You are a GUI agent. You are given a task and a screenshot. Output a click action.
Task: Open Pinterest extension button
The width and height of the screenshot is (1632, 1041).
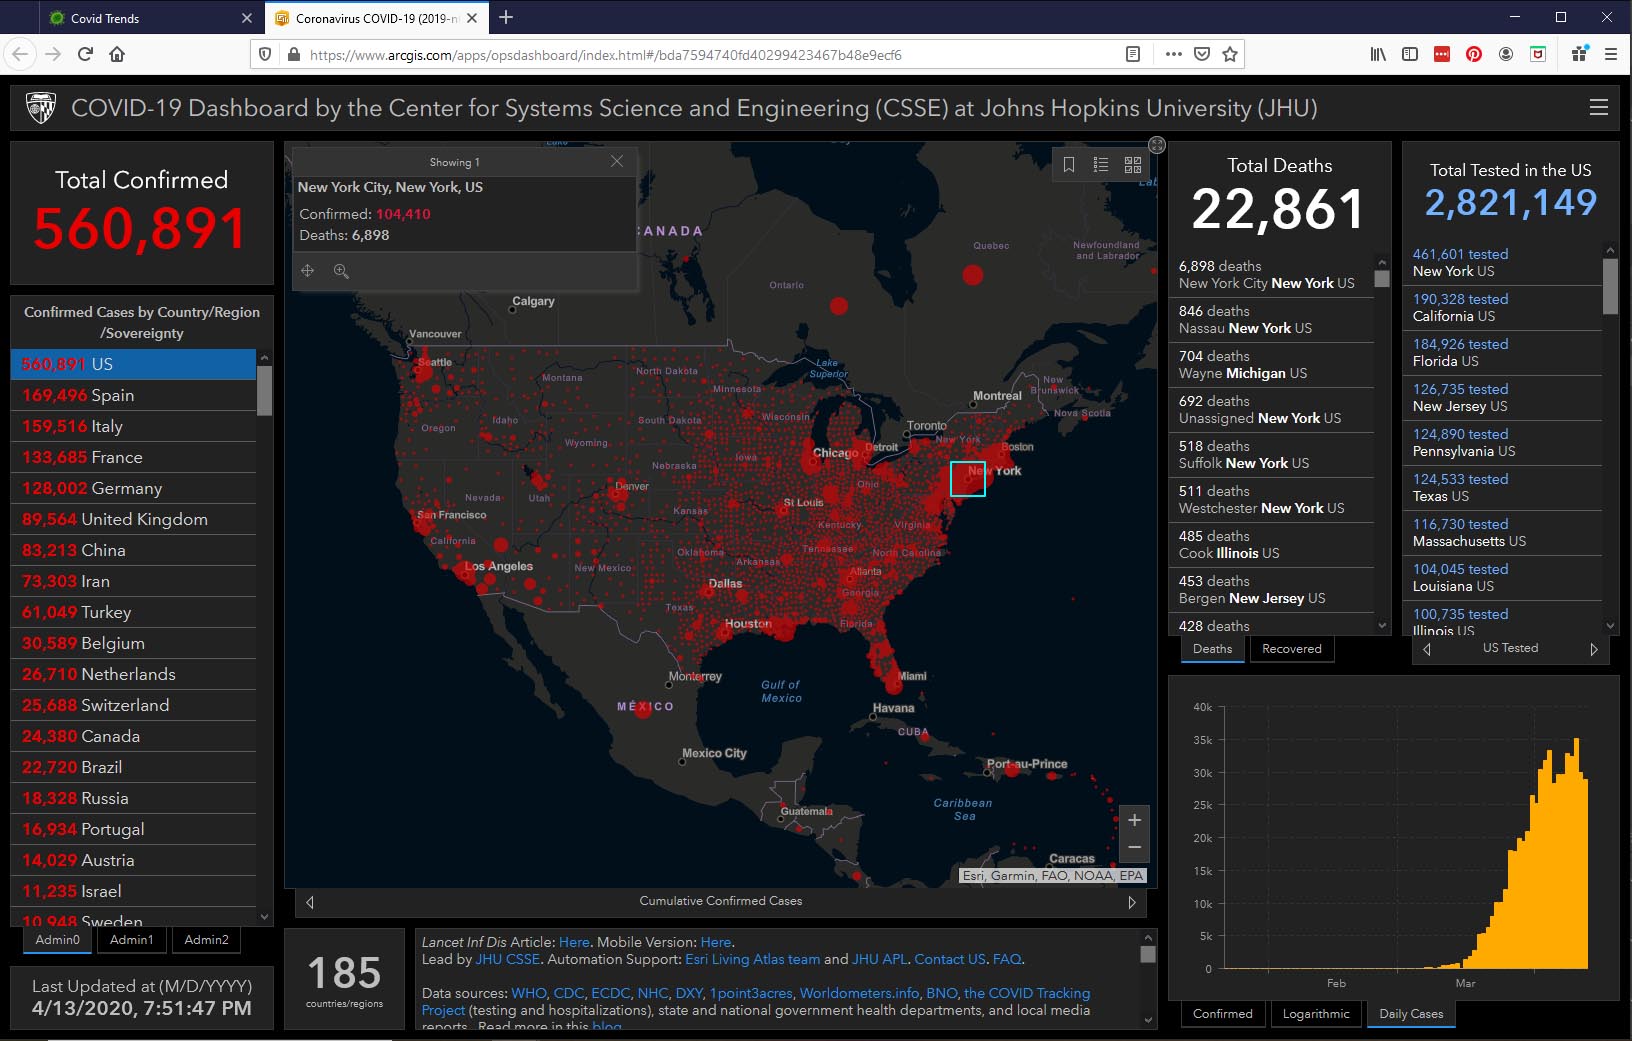(x=1474, y=54)
